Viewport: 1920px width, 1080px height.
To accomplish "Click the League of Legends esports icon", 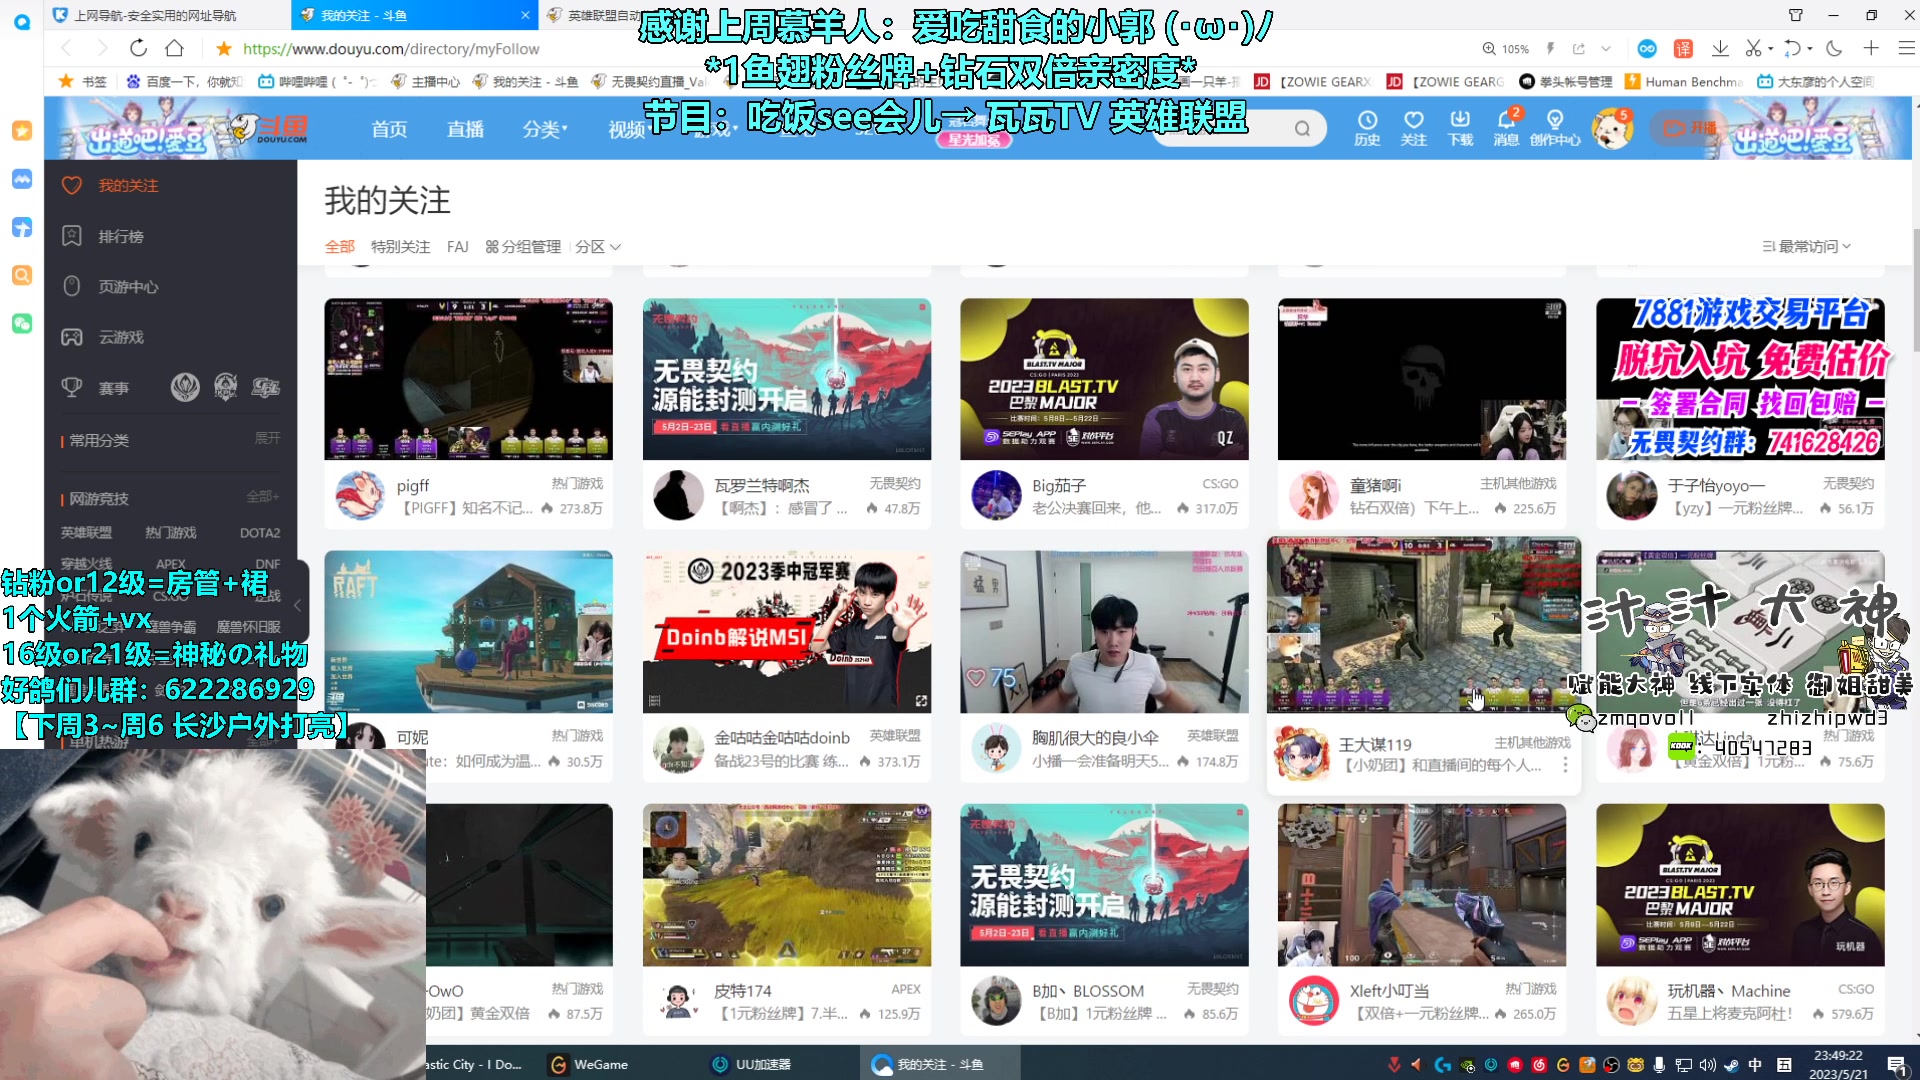I will coord(185,387).
